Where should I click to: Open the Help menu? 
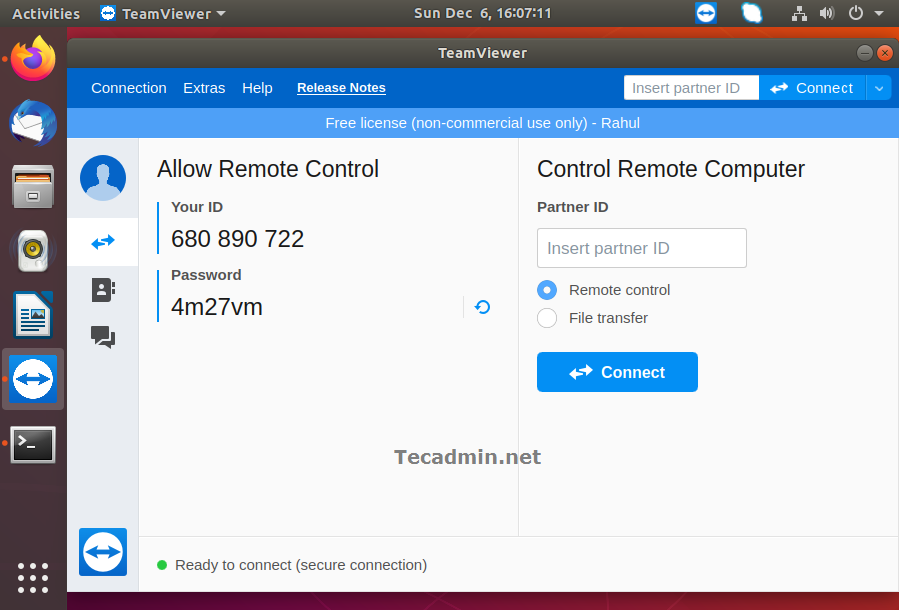(257, 88)
